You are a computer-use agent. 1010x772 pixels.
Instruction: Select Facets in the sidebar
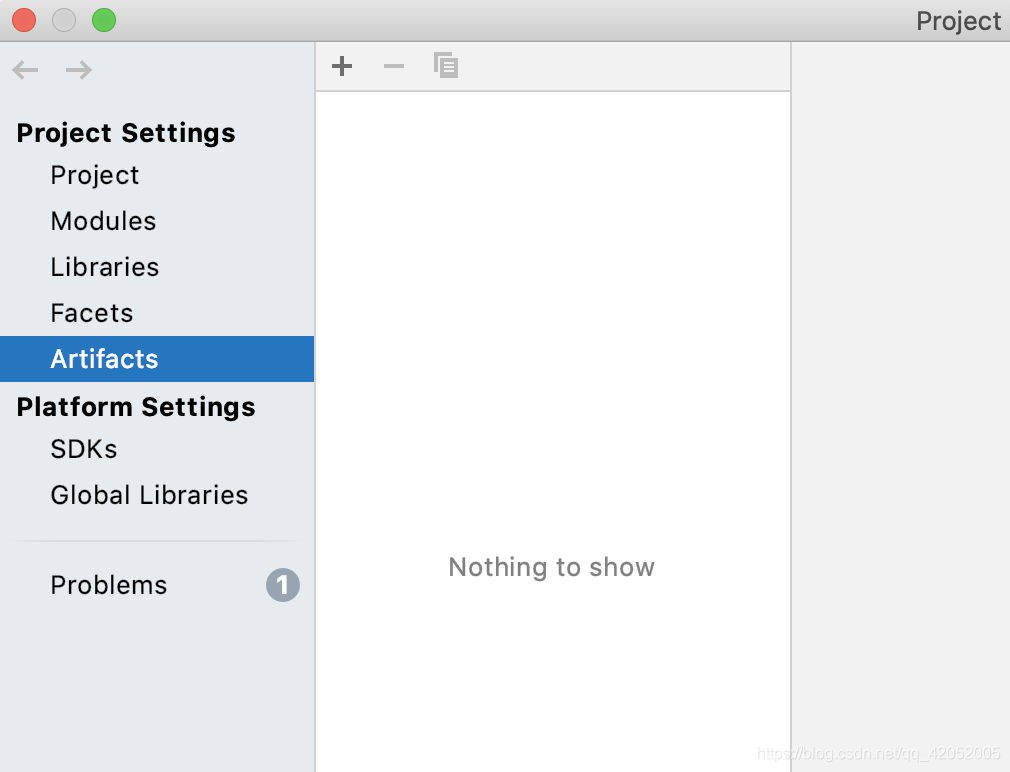[x=92, y=313]
